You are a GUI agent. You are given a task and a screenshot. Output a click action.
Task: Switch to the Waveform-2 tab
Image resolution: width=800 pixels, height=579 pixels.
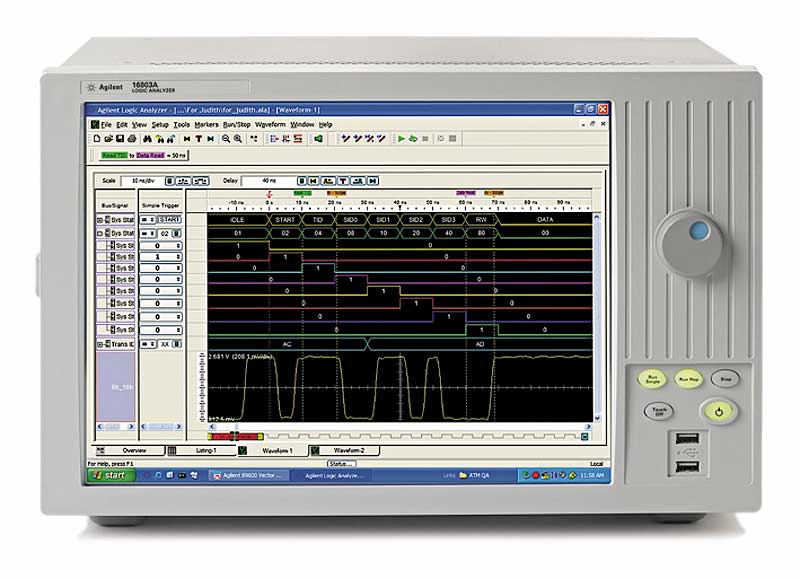[344, 450]
